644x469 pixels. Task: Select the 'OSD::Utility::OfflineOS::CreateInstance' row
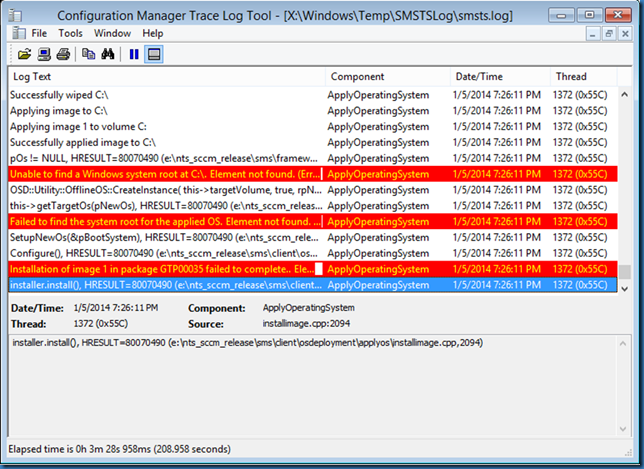313,190
